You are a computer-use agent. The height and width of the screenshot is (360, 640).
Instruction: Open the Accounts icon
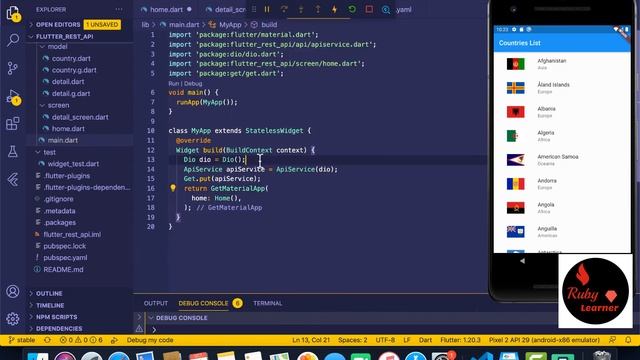pyautogui.click(x=13, y=291)
